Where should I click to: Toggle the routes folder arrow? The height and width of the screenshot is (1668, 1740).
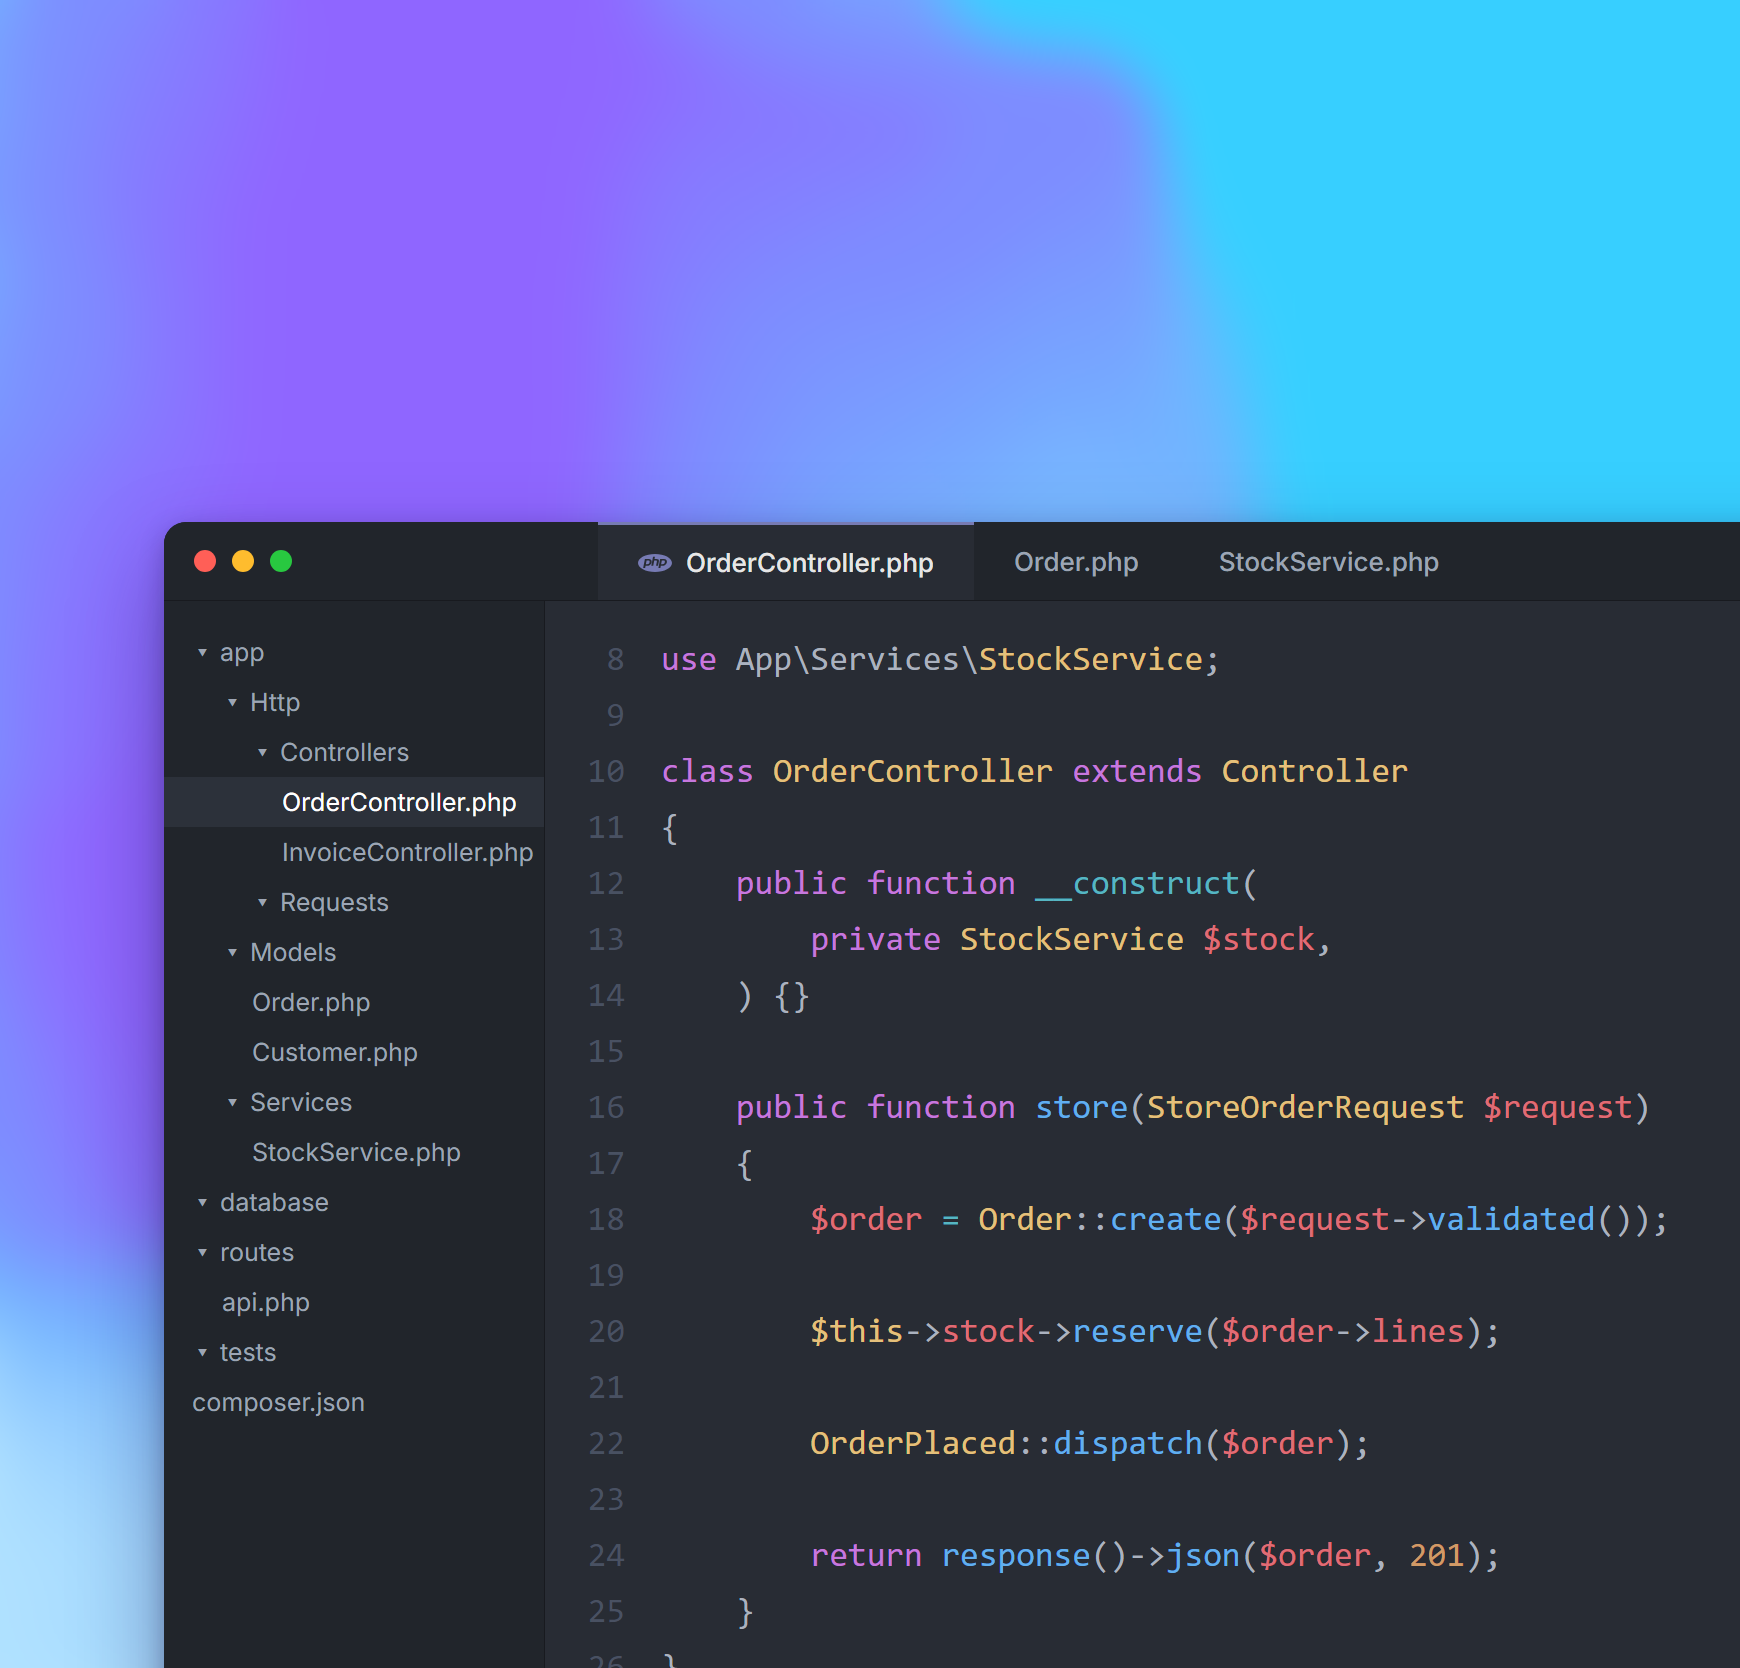(x=202, y=1253)
